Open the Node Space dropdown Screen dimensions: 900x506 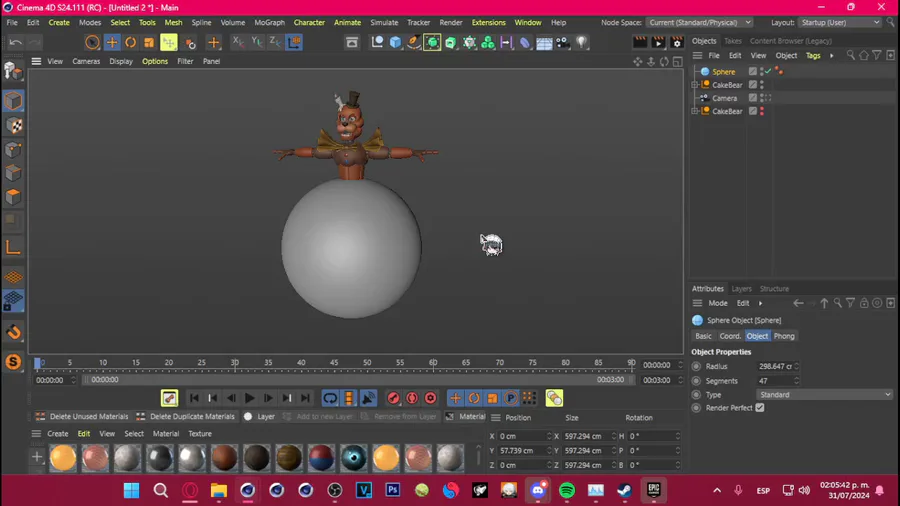pos(699,22)
